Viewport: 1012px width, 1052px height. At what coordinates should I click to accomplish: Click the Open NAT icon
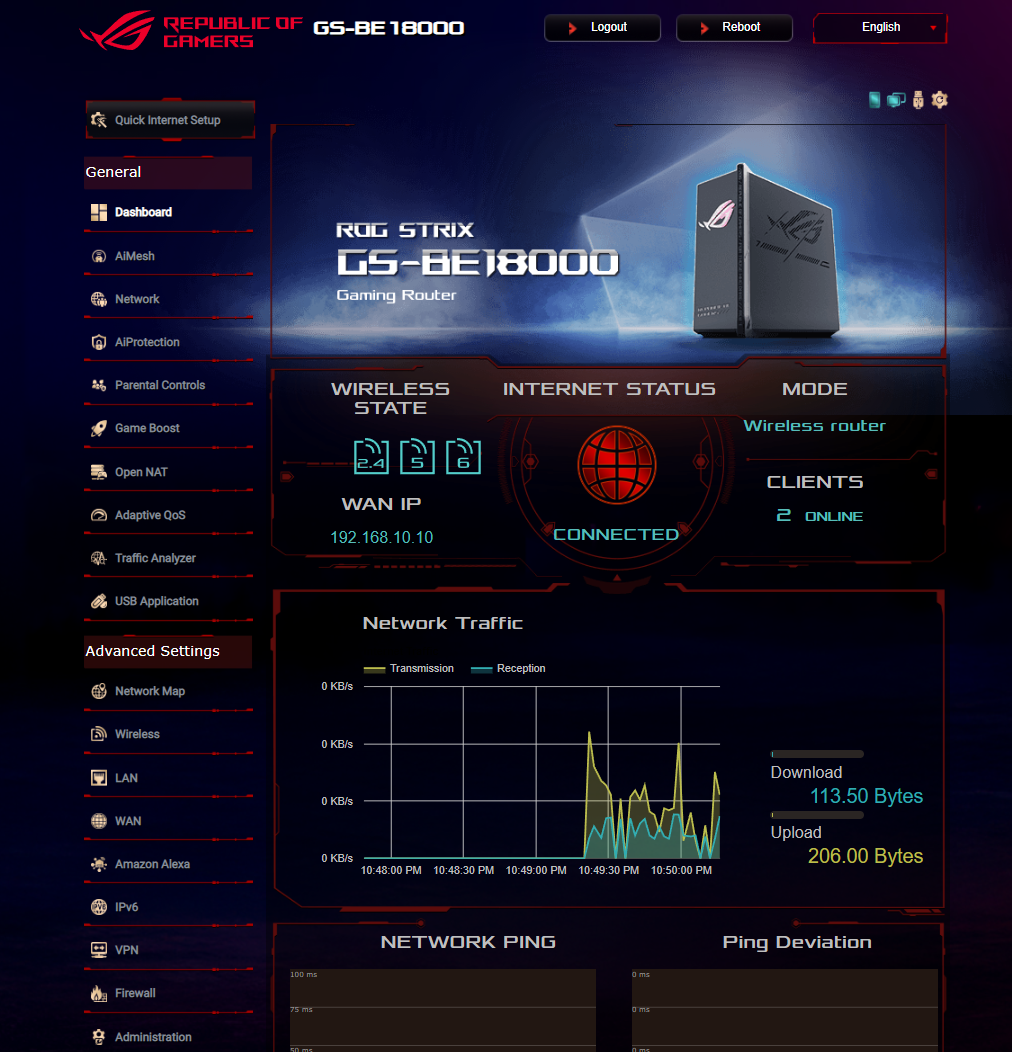(x=99, y=472)
